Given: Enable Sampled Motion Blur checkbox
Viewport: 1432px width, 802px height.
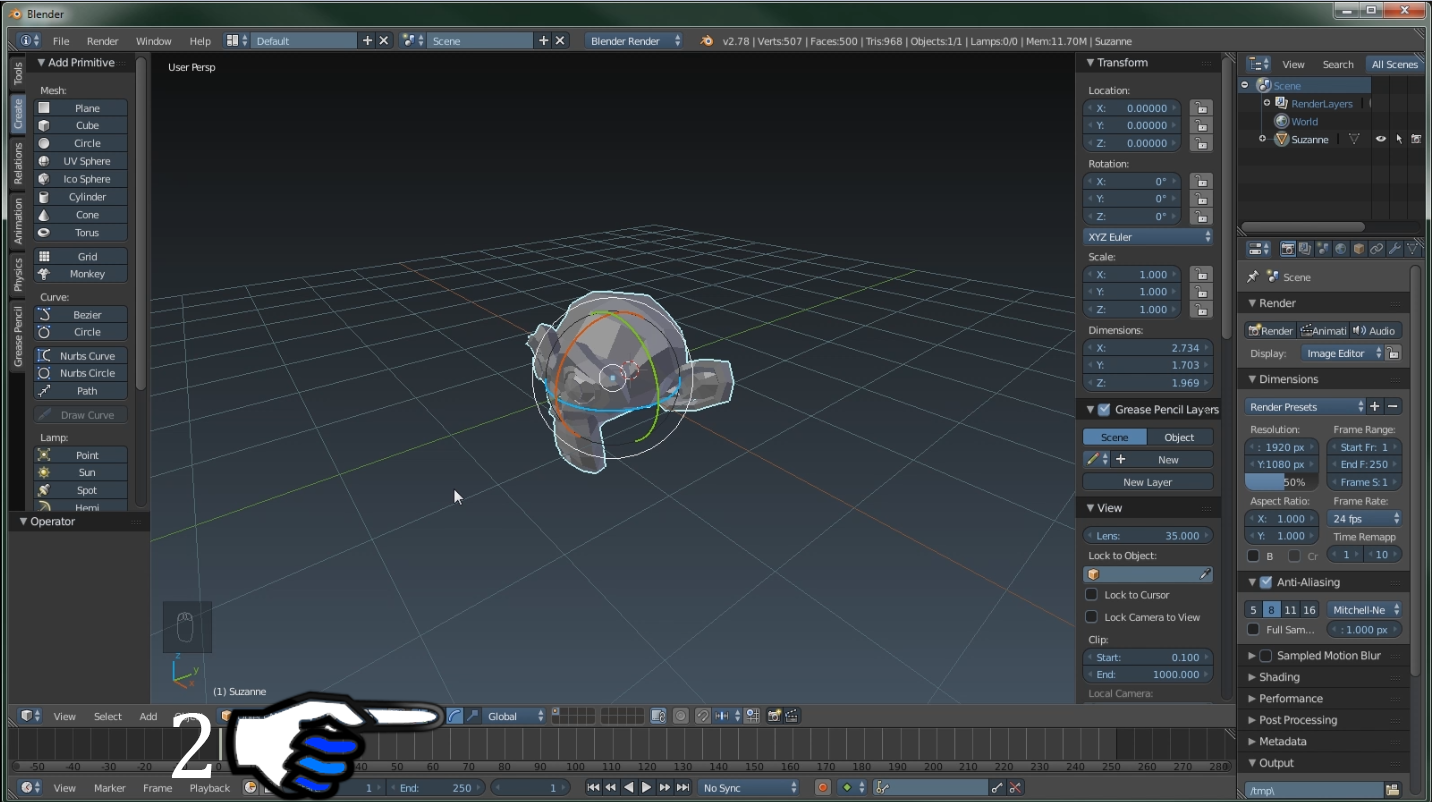Looking at the screenshot, I should click(x=1266, y=656).
